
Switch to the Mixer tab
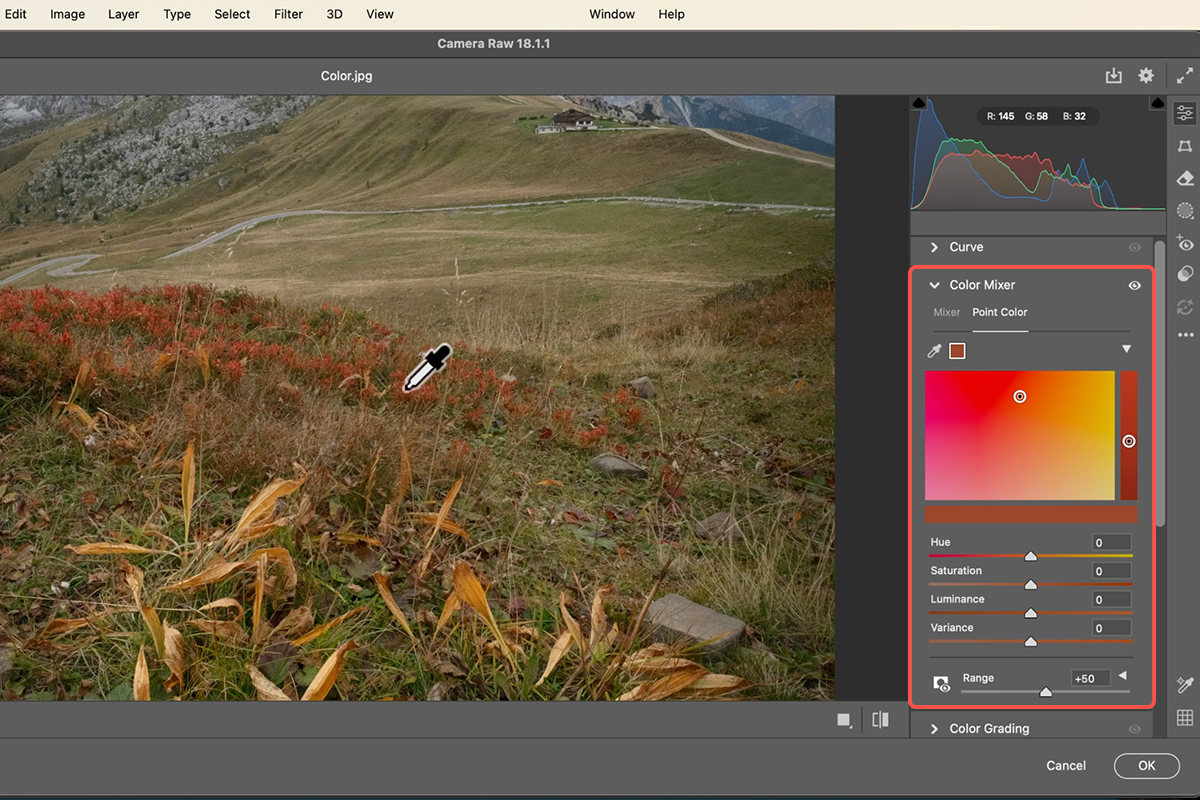pos(946,312)
